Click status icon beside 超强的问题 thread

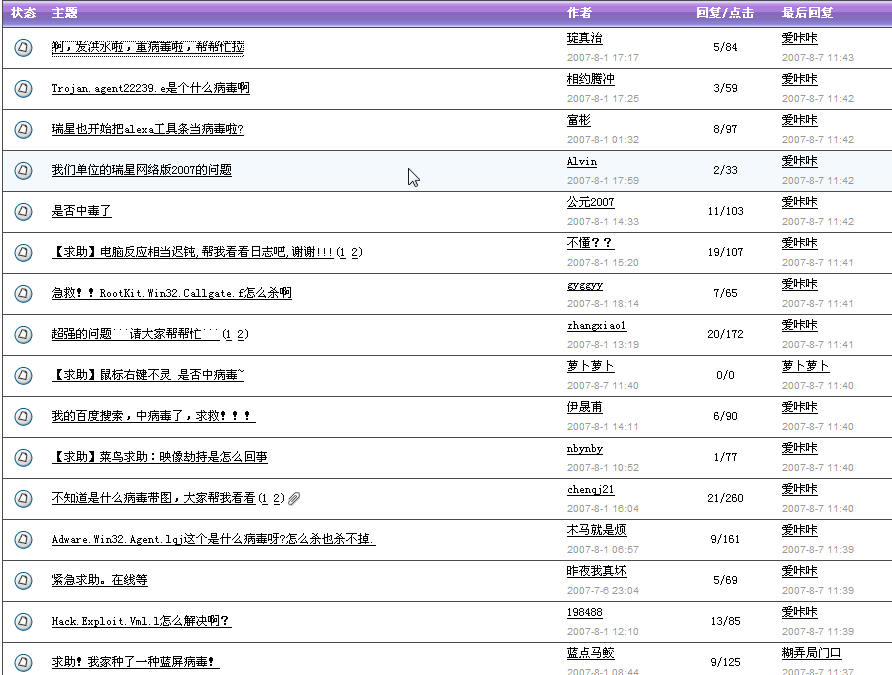click(23, 334)
